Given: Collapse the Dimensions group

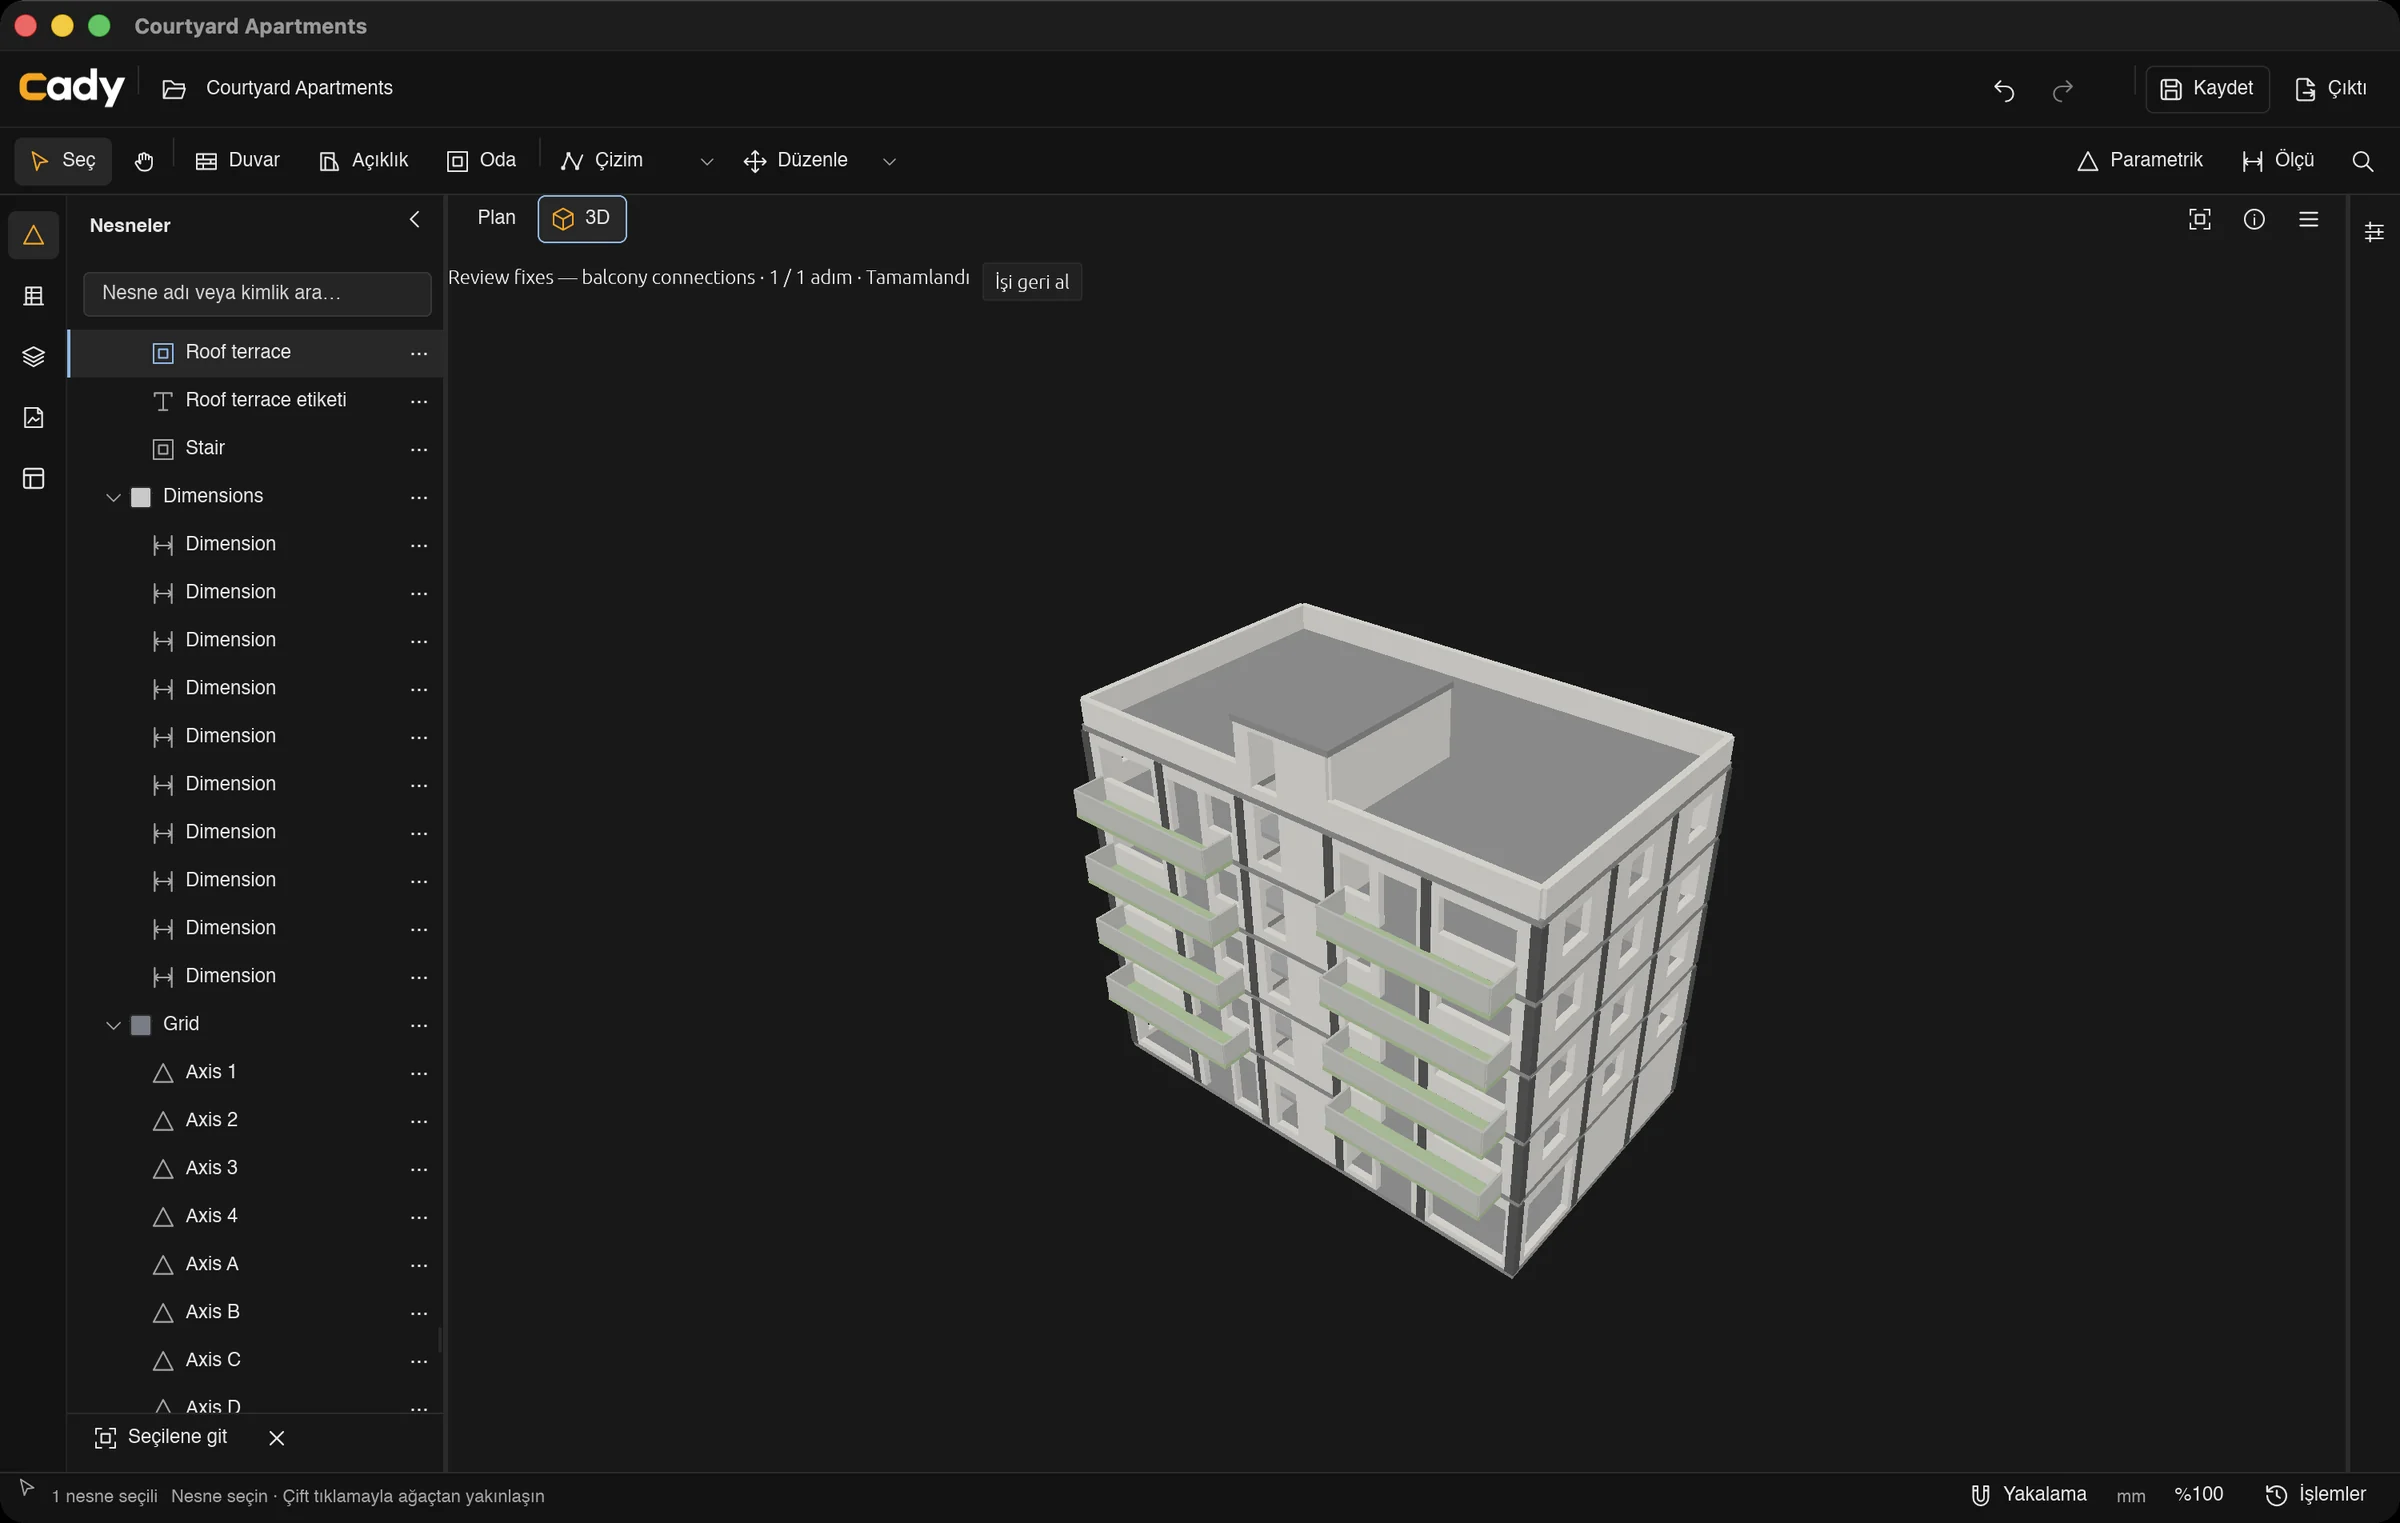Looking at the screenshot, I should [x=113, y=497].
